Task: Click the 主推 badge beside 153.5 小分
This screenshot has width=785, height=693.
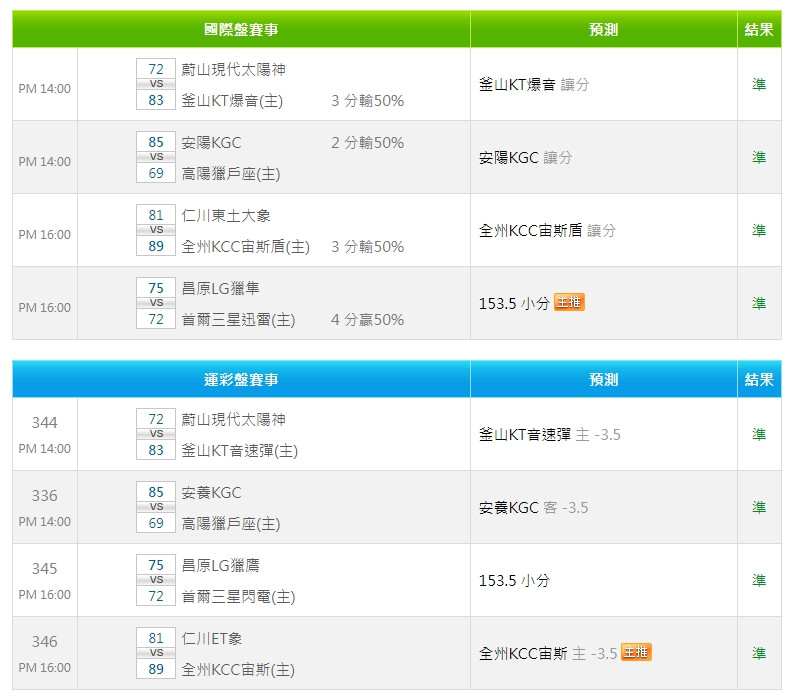Action: pyautogui.click(x=569, y=302)
